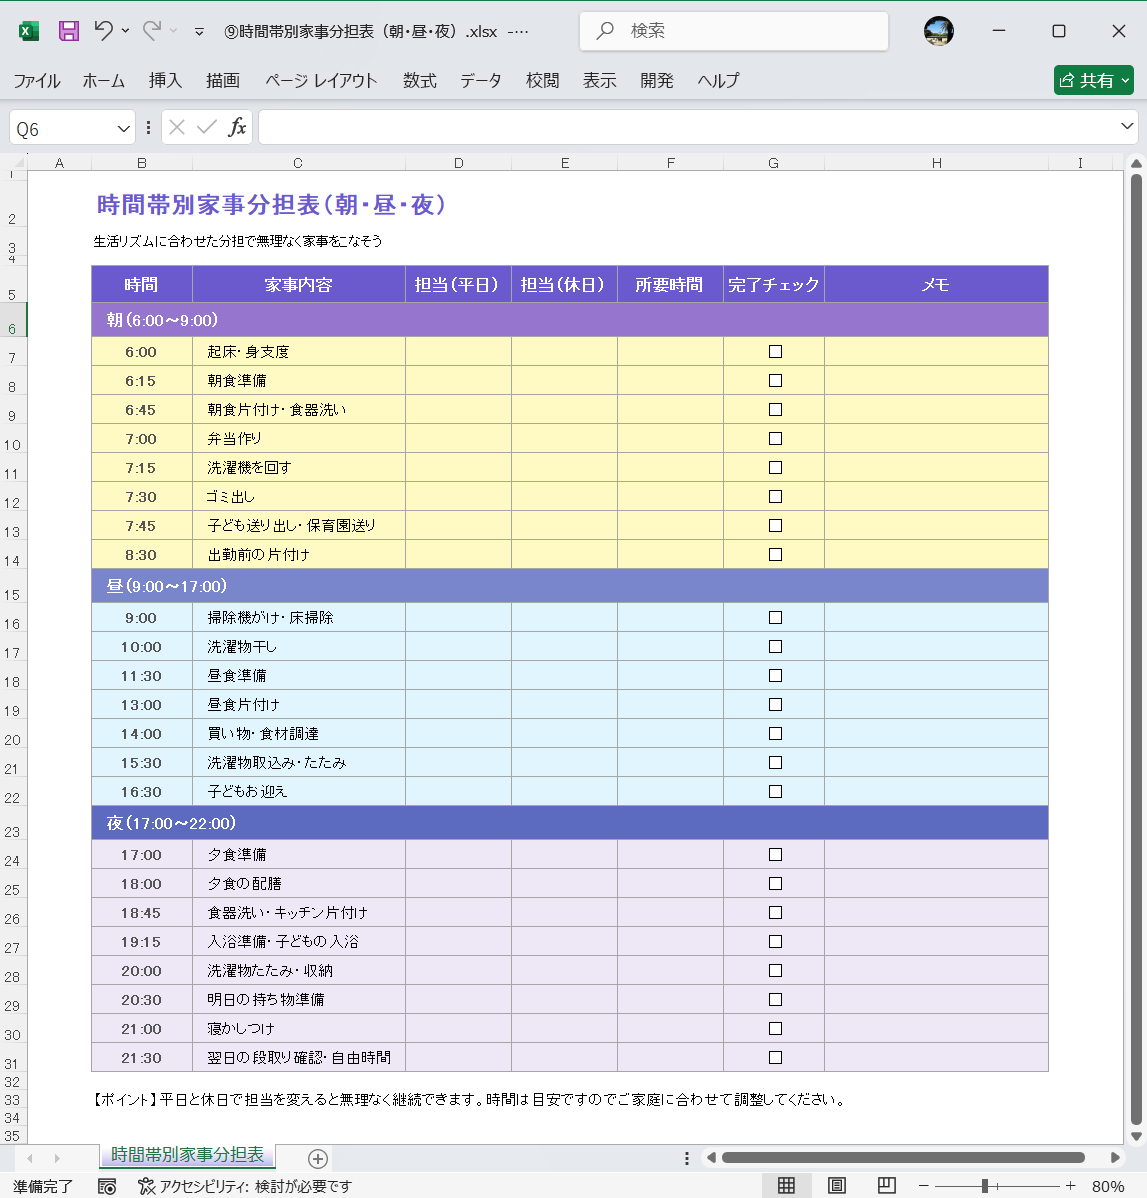Add a new sheet with plus icon
Viewport: 1147px width, 1198px height.
(318, 1158)
